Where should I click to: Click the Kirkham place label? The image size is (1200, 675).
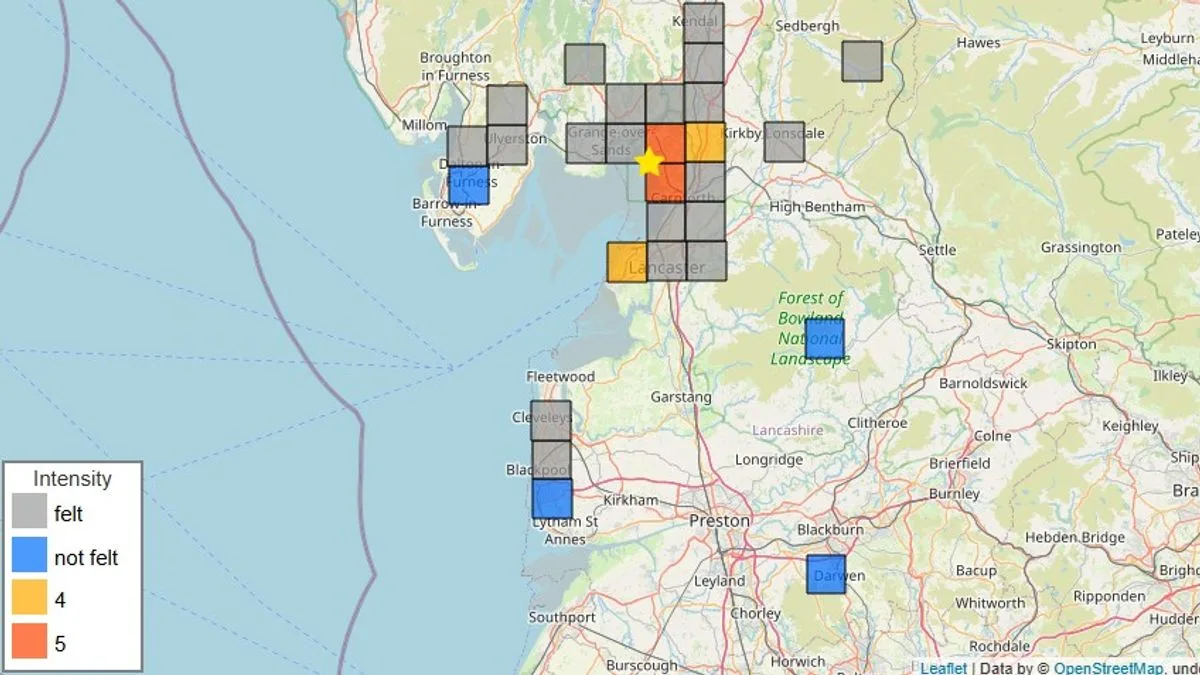pyautogui.click(x=631, y=500)
